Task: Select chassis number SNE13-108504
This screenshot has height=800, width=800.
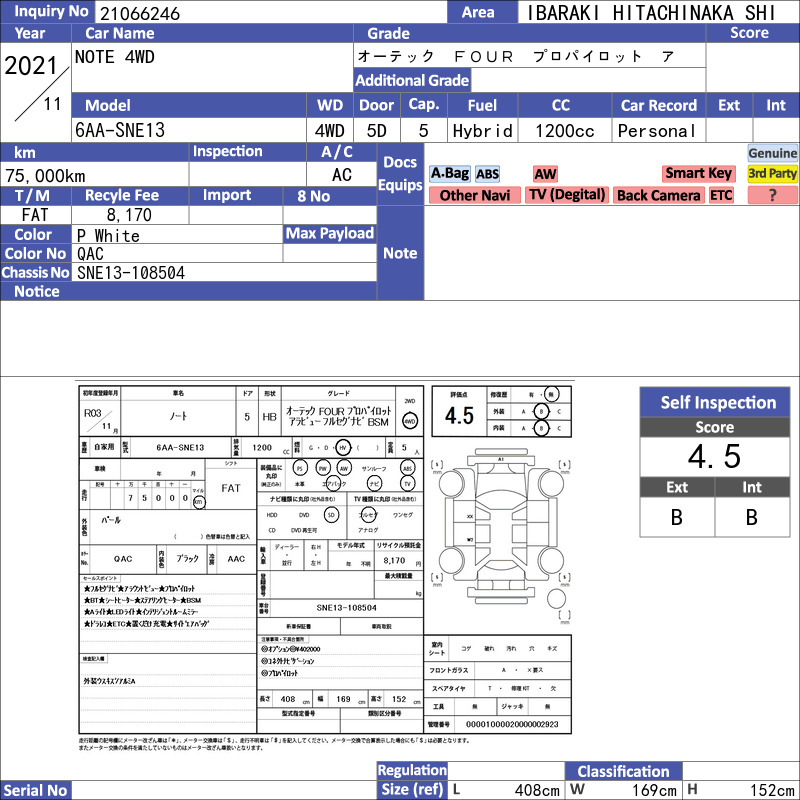Action: 131,273
